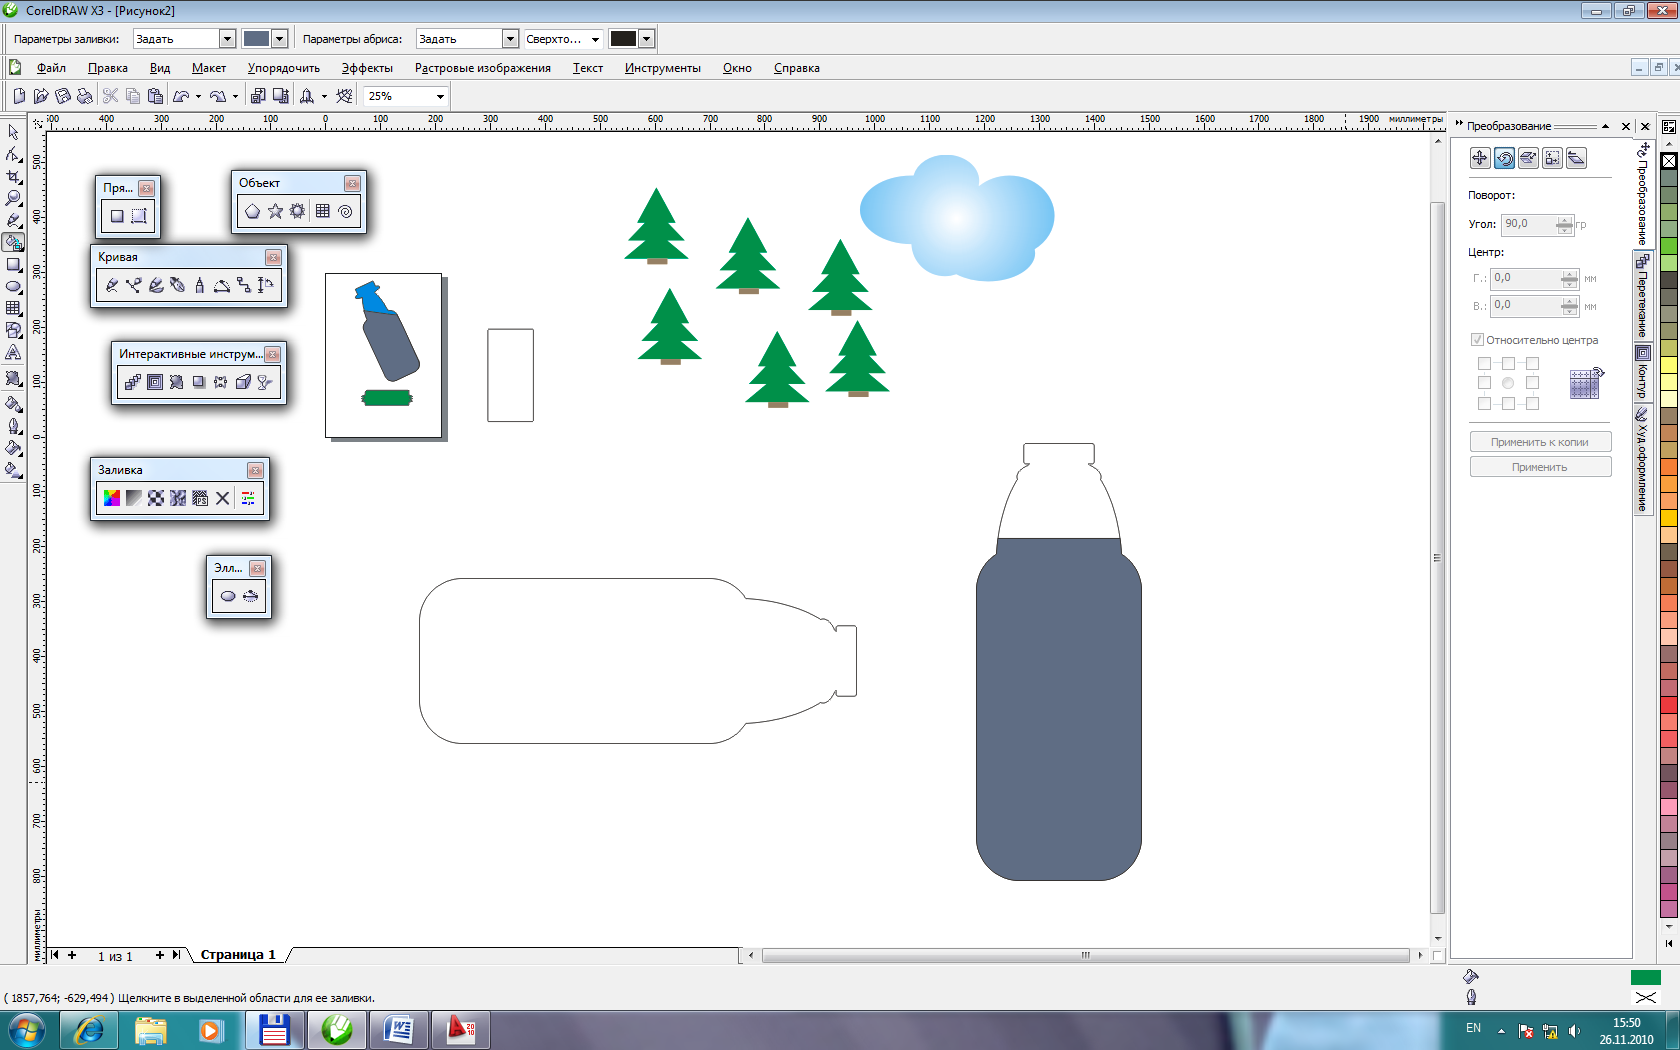Image resolution: width=1680 pixels, height=1050 pixels.
Task: Click the Skew button in Преобразование docker
Action: (1576, 158)
